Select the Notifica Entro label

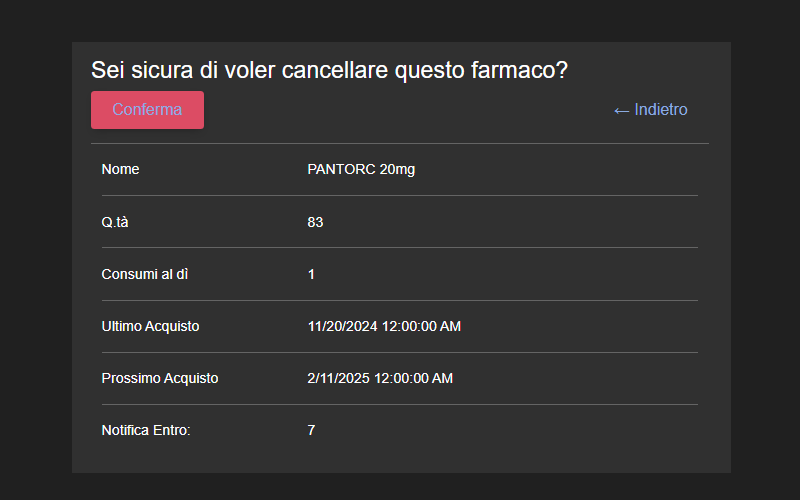click(x=146, y=431)
